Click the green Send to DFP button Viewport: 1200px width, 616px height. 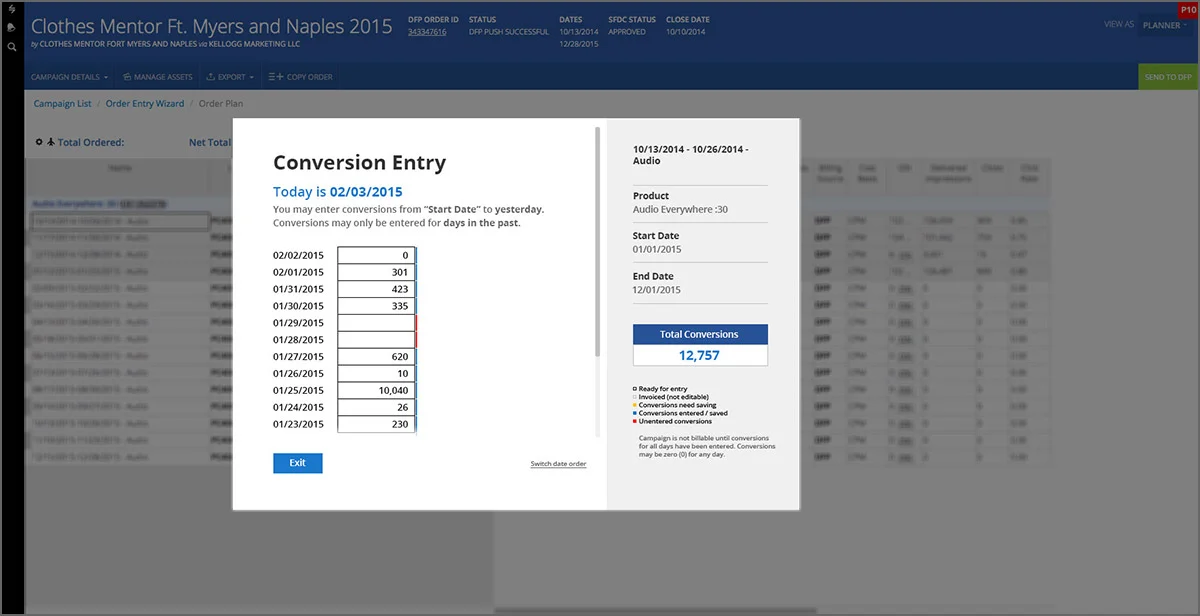coord(1169,77)
